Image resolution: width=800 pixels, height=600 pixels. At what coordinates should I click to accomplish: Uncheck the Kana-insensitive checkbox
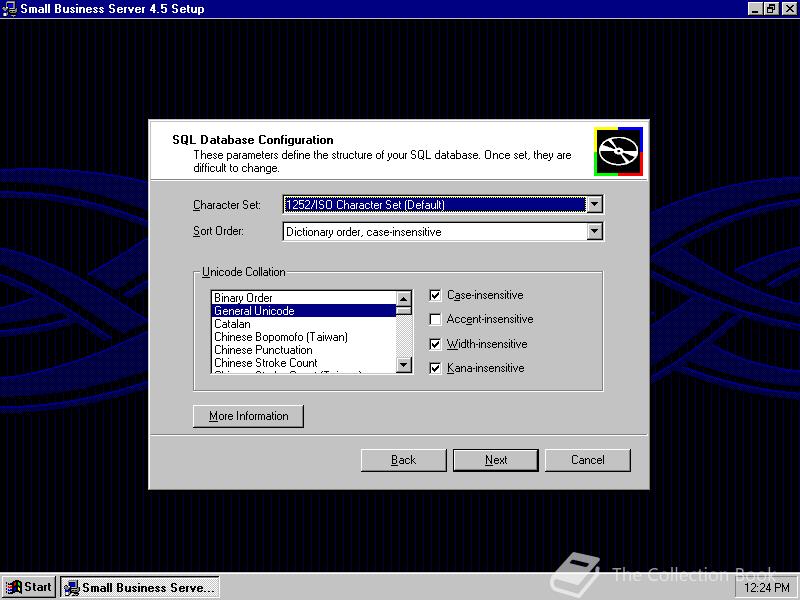tap(435, 368)
